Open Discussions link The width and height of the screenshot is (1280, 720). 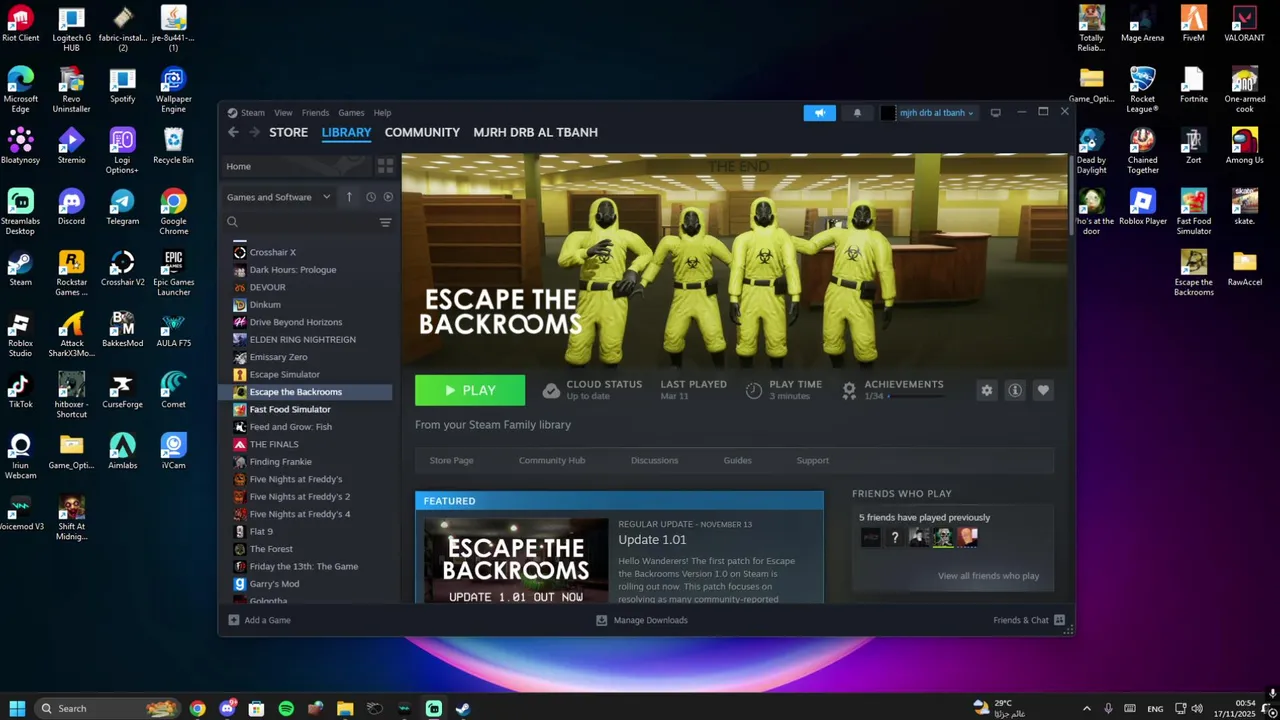point(654,460)
